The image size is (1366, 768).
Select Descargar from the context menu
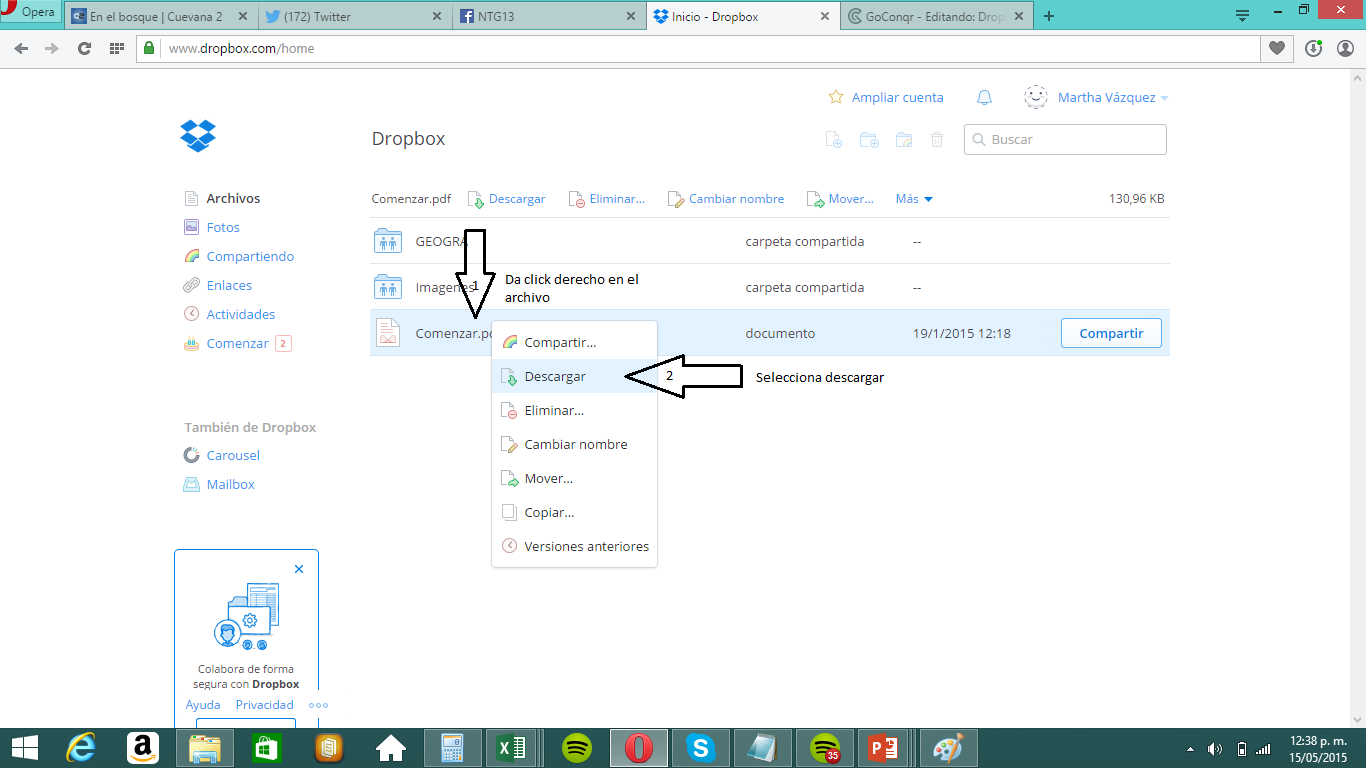(555, 377)
